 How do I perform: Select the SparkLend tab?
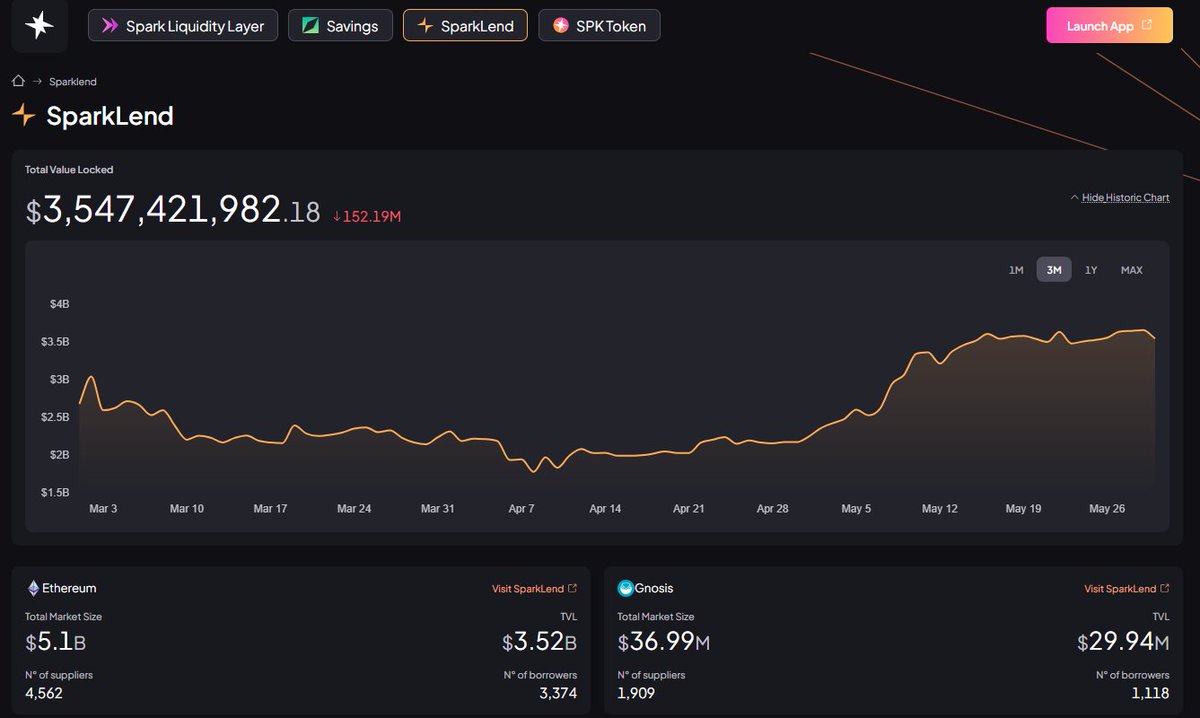point(465,26)
